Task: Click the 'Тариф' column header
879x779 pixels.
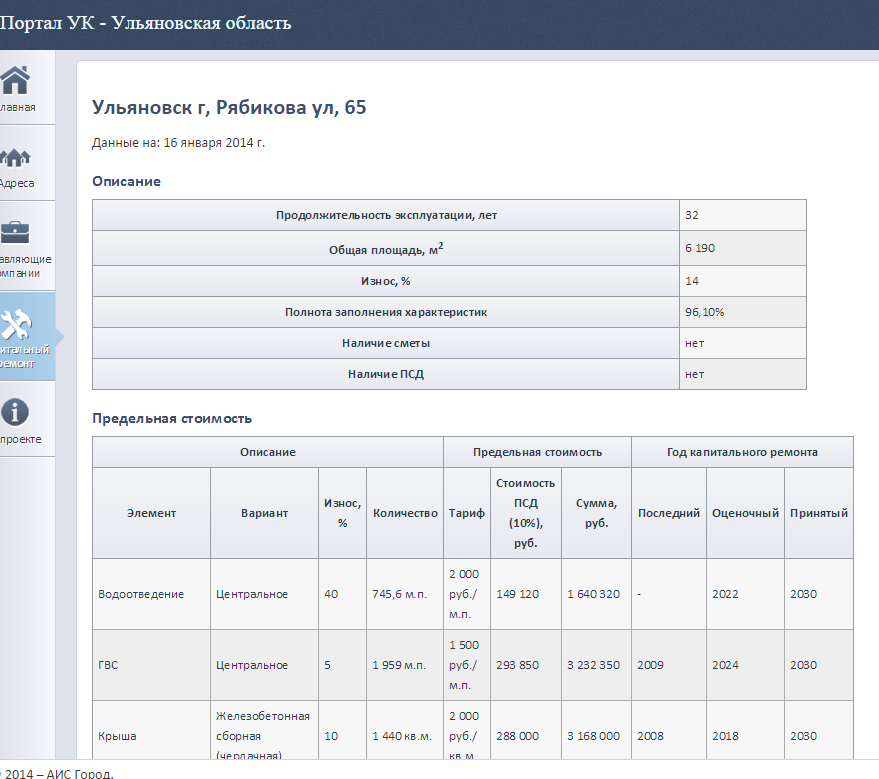Action: pyautogui.click(x=466, y=513)
